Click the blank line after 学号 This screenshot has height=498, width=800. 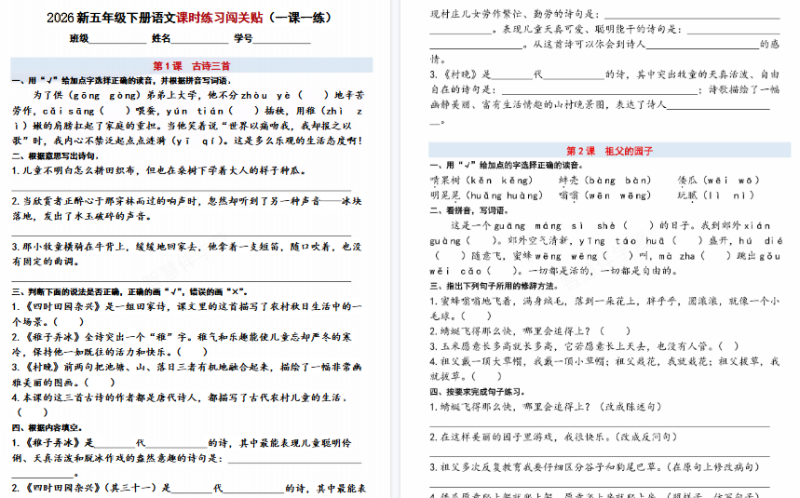(282, 39)
